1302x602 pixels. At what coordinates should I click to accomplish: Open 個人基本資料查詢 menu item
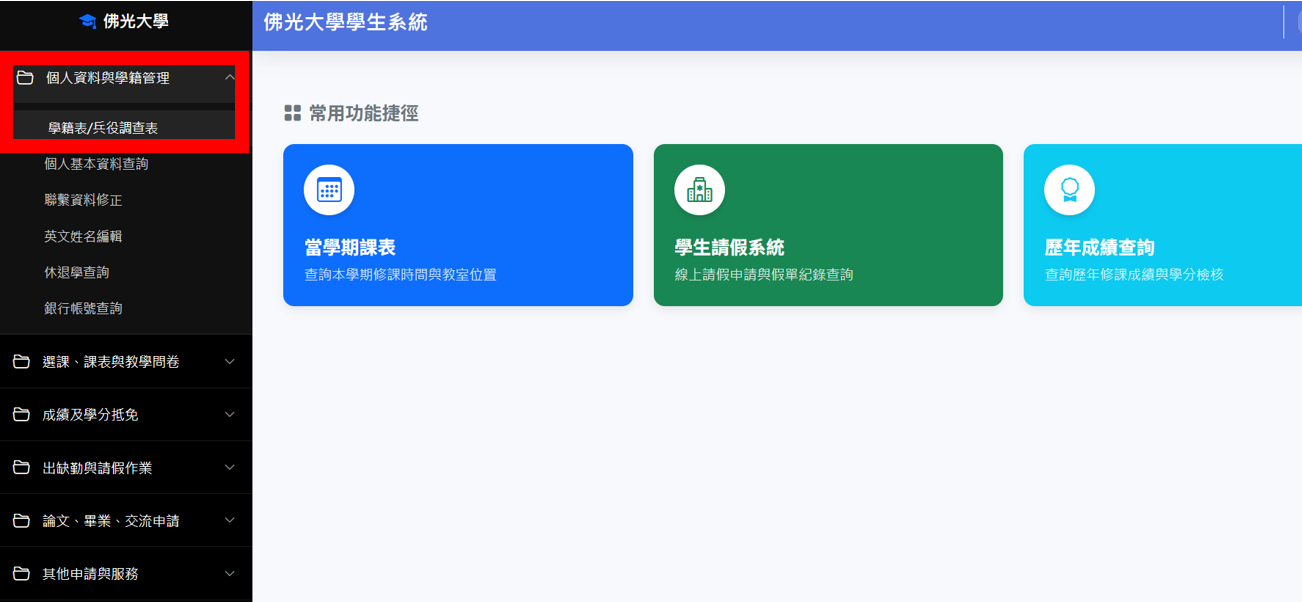click(96, 164)
